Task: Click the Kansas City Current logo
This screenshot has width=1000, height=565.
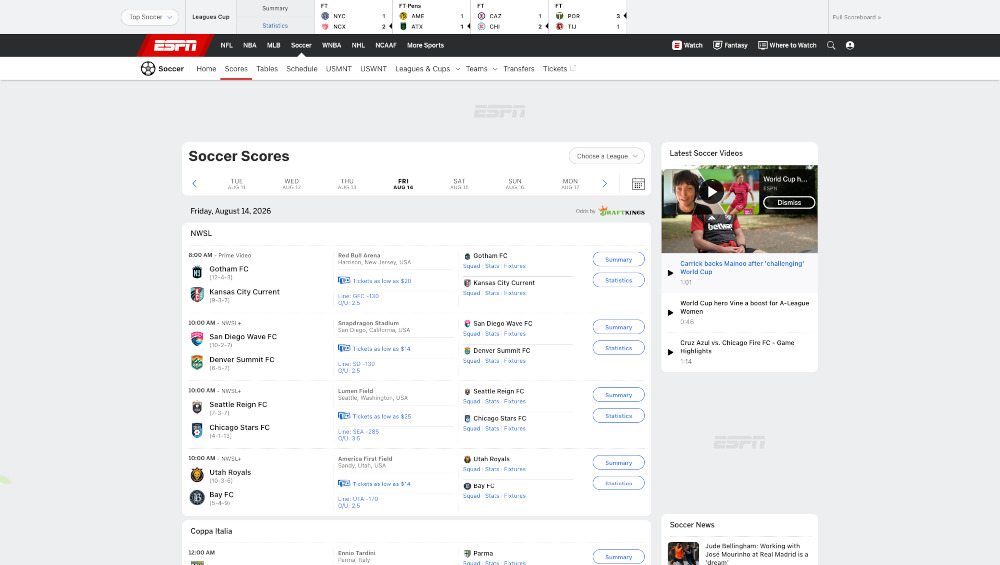Action: pyautogui.click(x=197, y=295)
